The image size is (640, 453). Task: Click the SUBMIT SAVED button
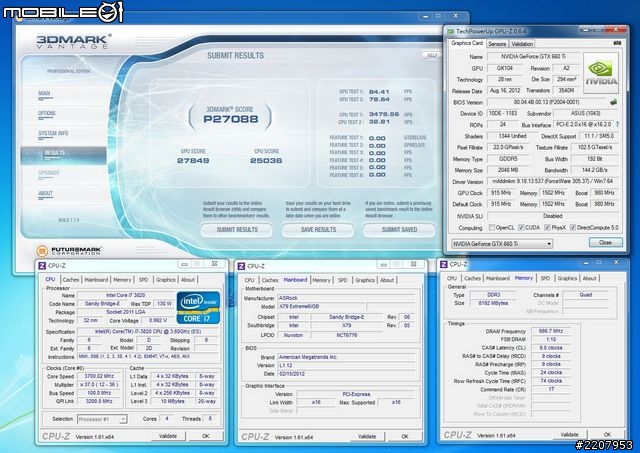coord(399,230)
